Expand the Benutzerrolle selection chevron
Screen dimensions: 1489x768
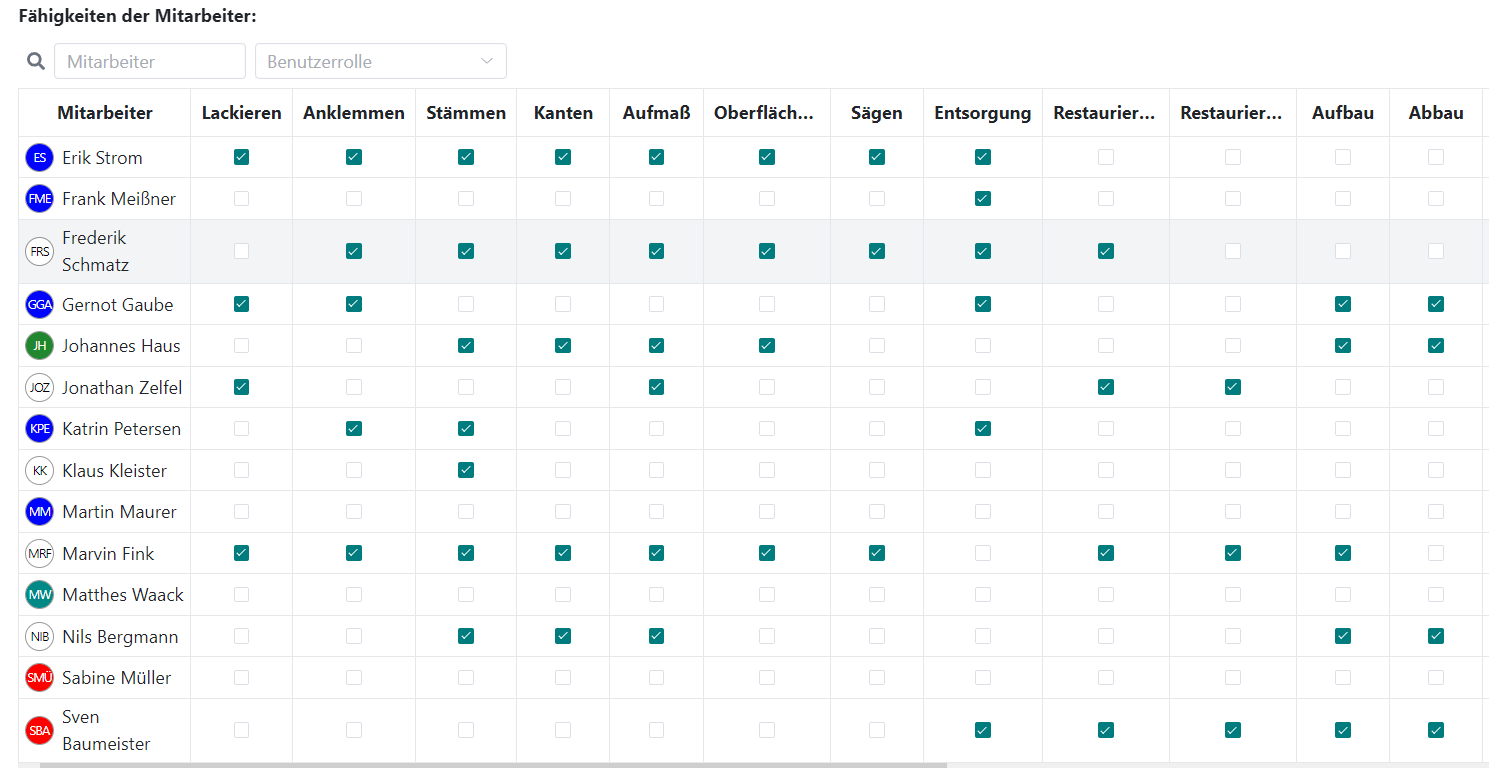(488, 61)
